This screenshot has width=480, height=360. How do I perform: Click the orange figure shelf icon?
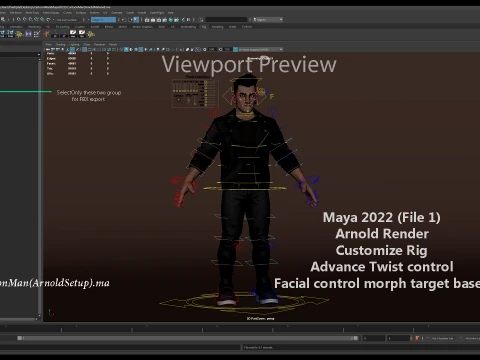click(x=46, y=34)
